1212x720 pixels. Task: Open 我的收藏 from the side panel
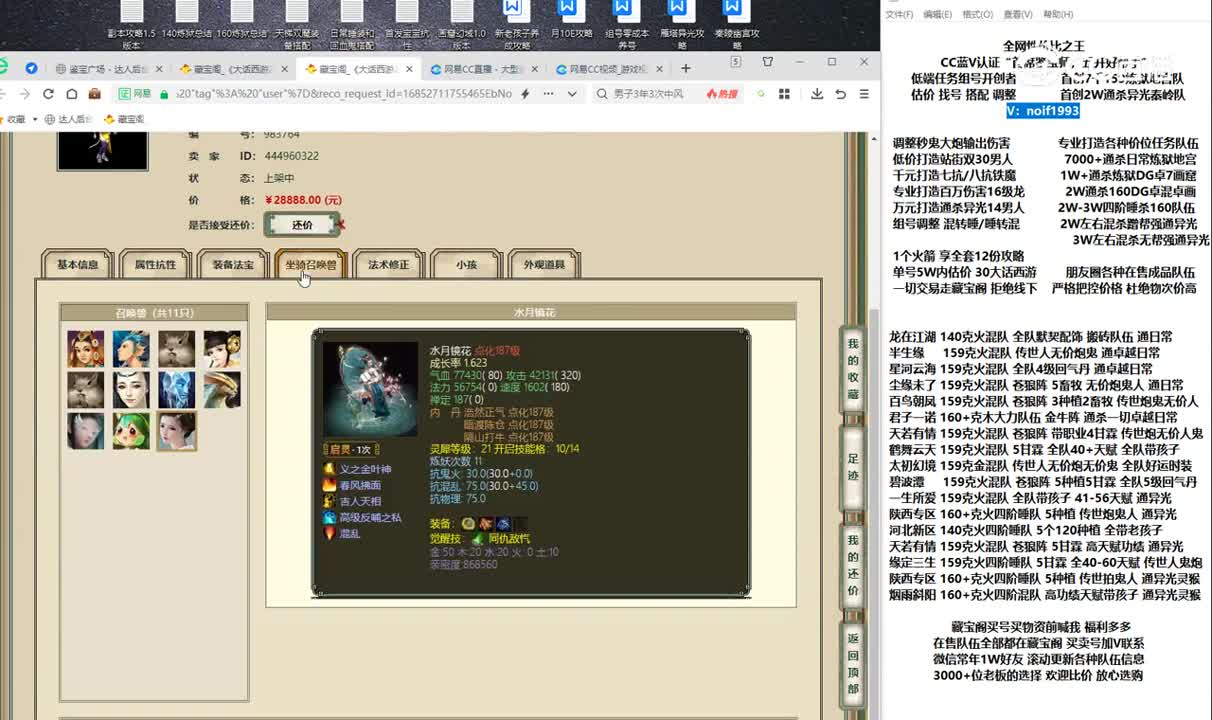pyautogui.click(x=853, y=369)
